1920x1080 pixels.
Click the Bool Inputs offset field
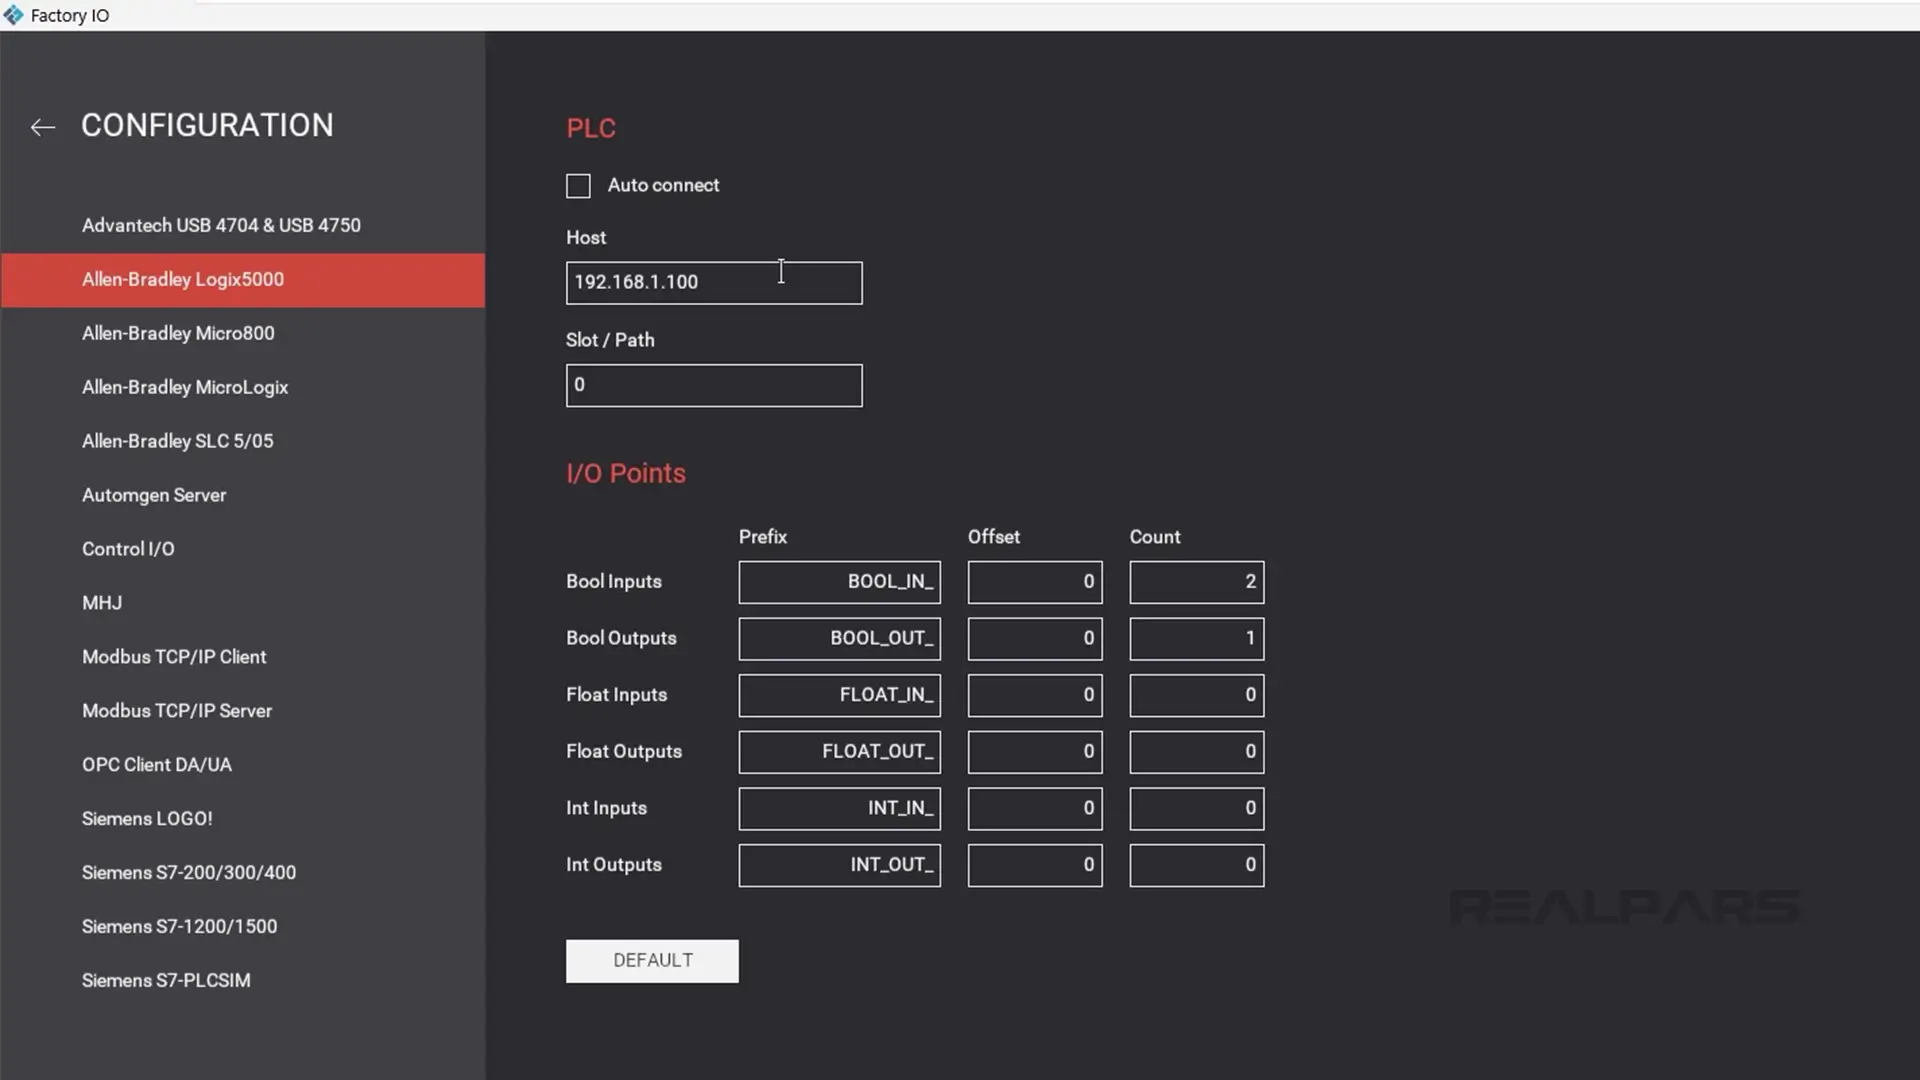1035,582
